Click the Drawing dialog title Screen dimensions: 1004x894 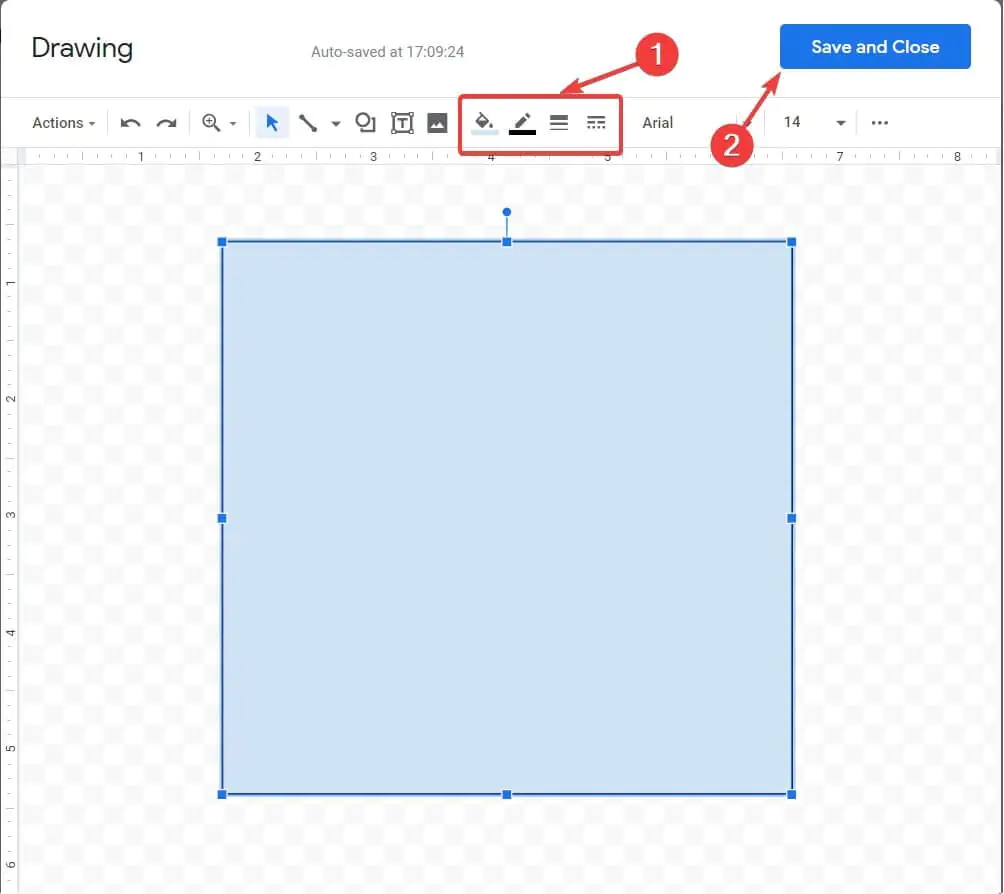point(82,48)
